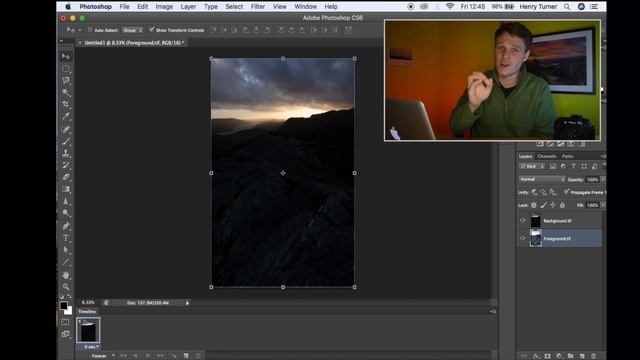Filter layers by shape layer icon
The height and width of the screenshot is (360, 640).
pyautogui.click(x=584, y=166)
